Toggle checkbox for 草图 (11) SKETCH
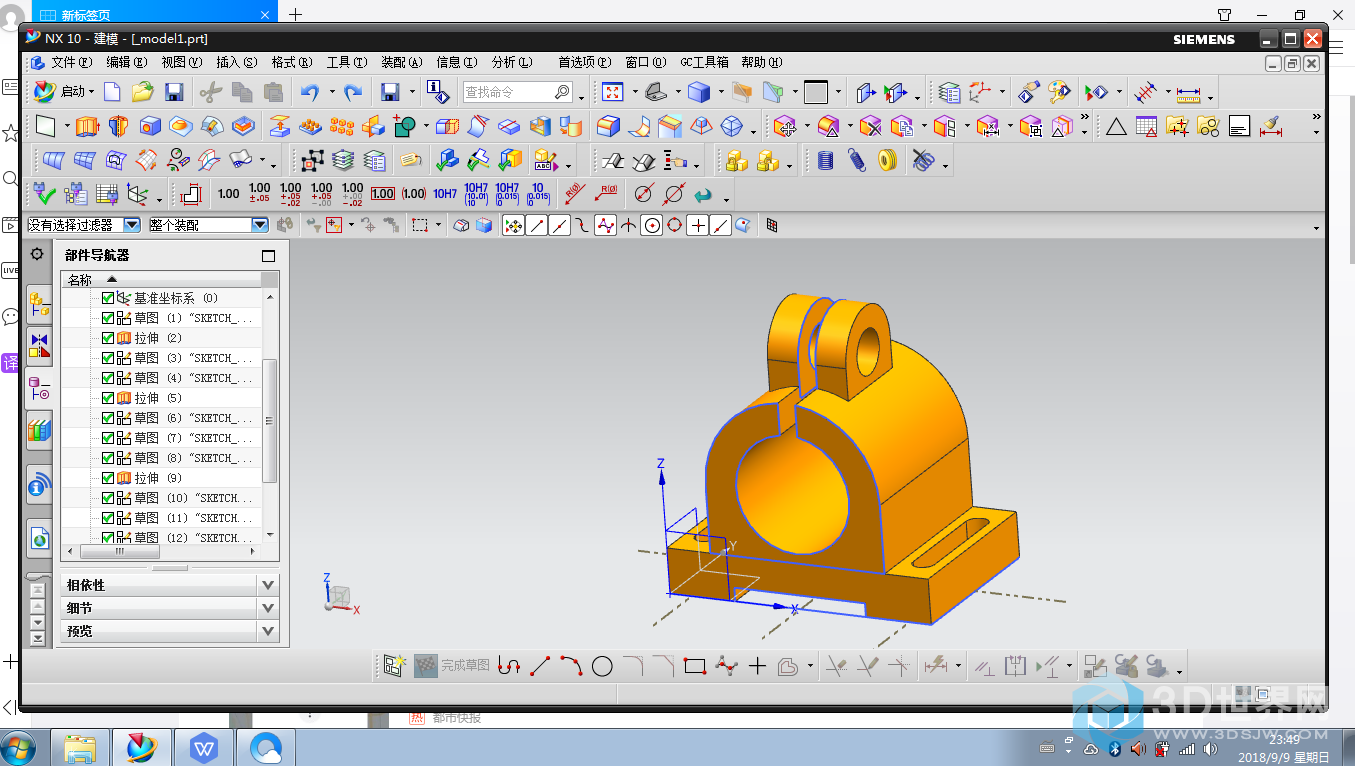The image size is (1355, 766). pyautogui.click(x=108, y=518)
